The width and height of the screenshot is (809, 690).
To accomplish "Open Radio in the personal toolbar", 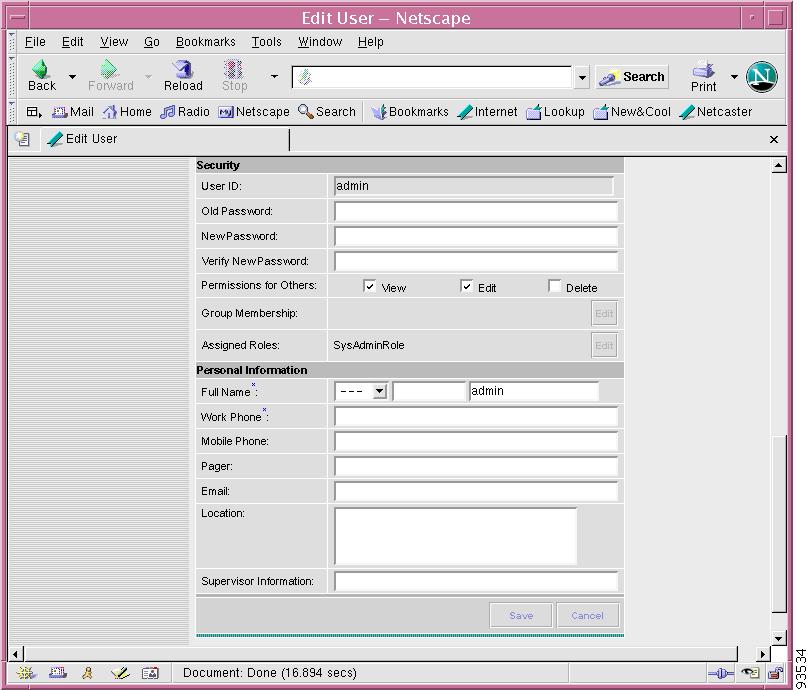I will click(185, 112).
